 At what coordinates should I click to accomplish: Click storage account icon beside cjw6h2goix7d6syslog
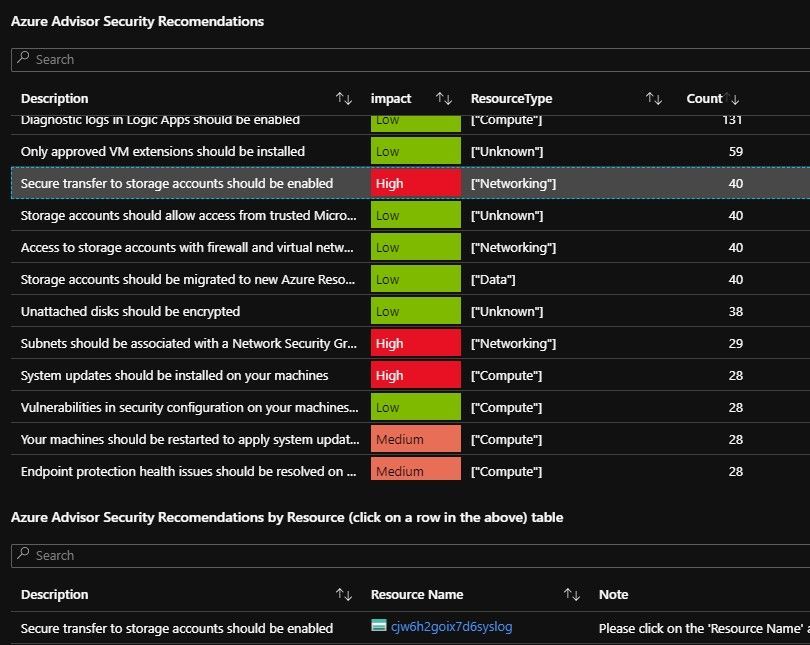click(379, 626)
